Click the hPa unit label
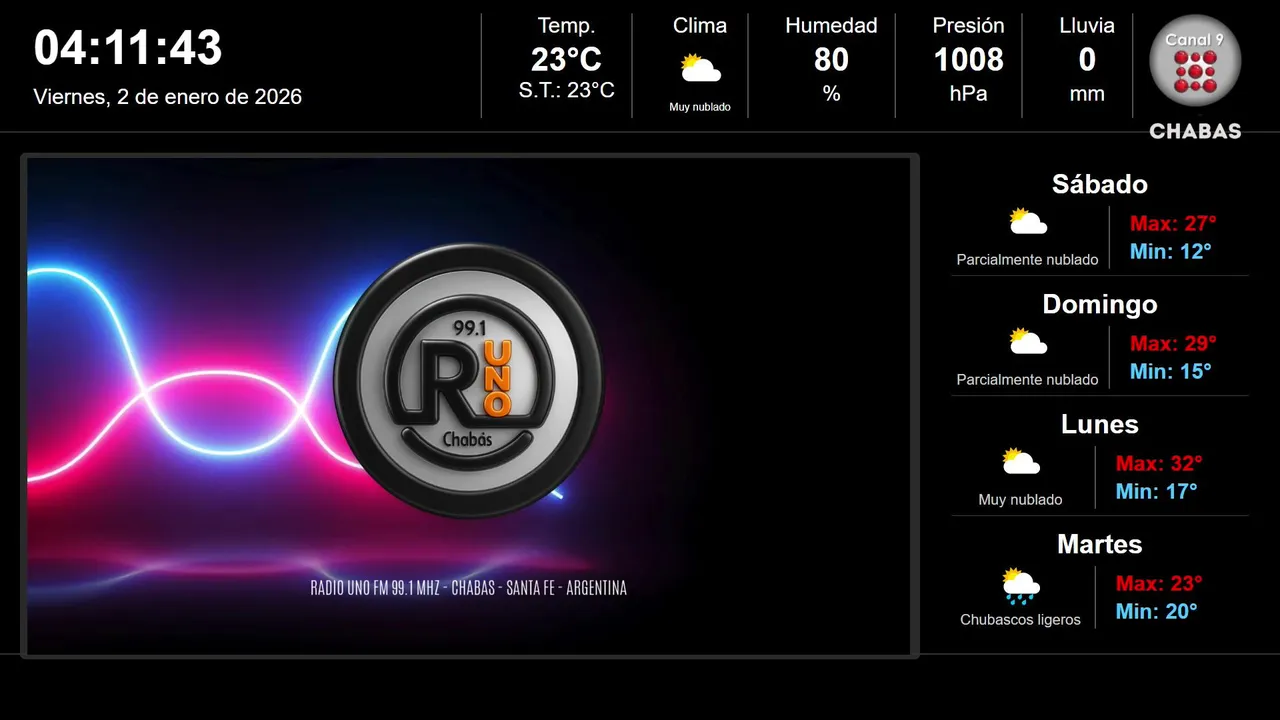 point(968,94)
